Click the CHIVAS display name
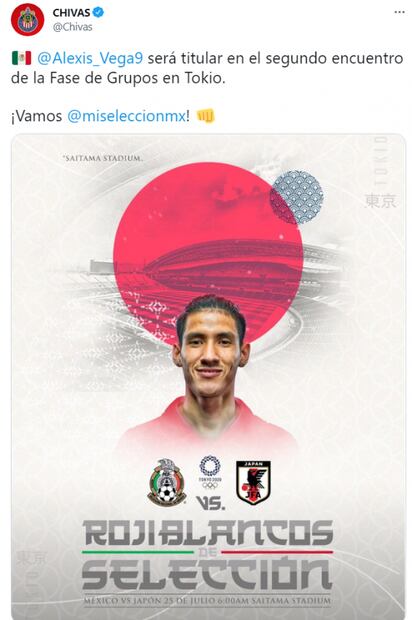 click(x=71, y=13)
